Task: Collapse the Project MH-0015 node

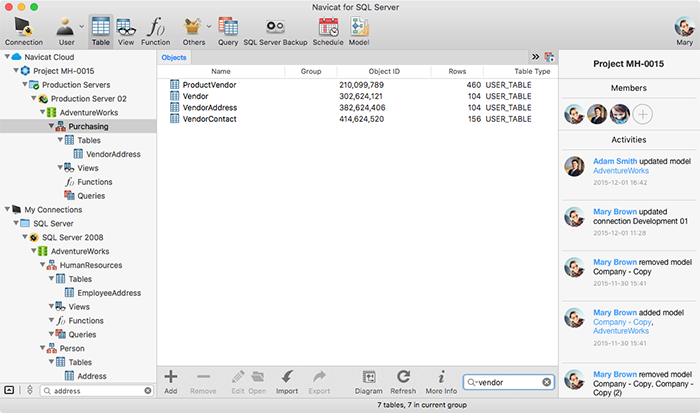Action: [x=16, y=71]
